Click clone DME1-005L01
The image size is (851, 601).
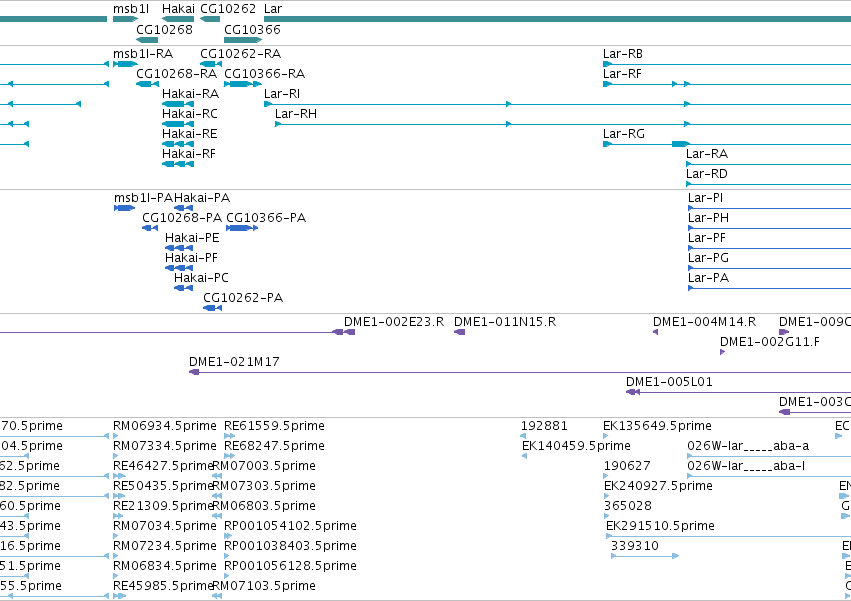click(669, 383)
